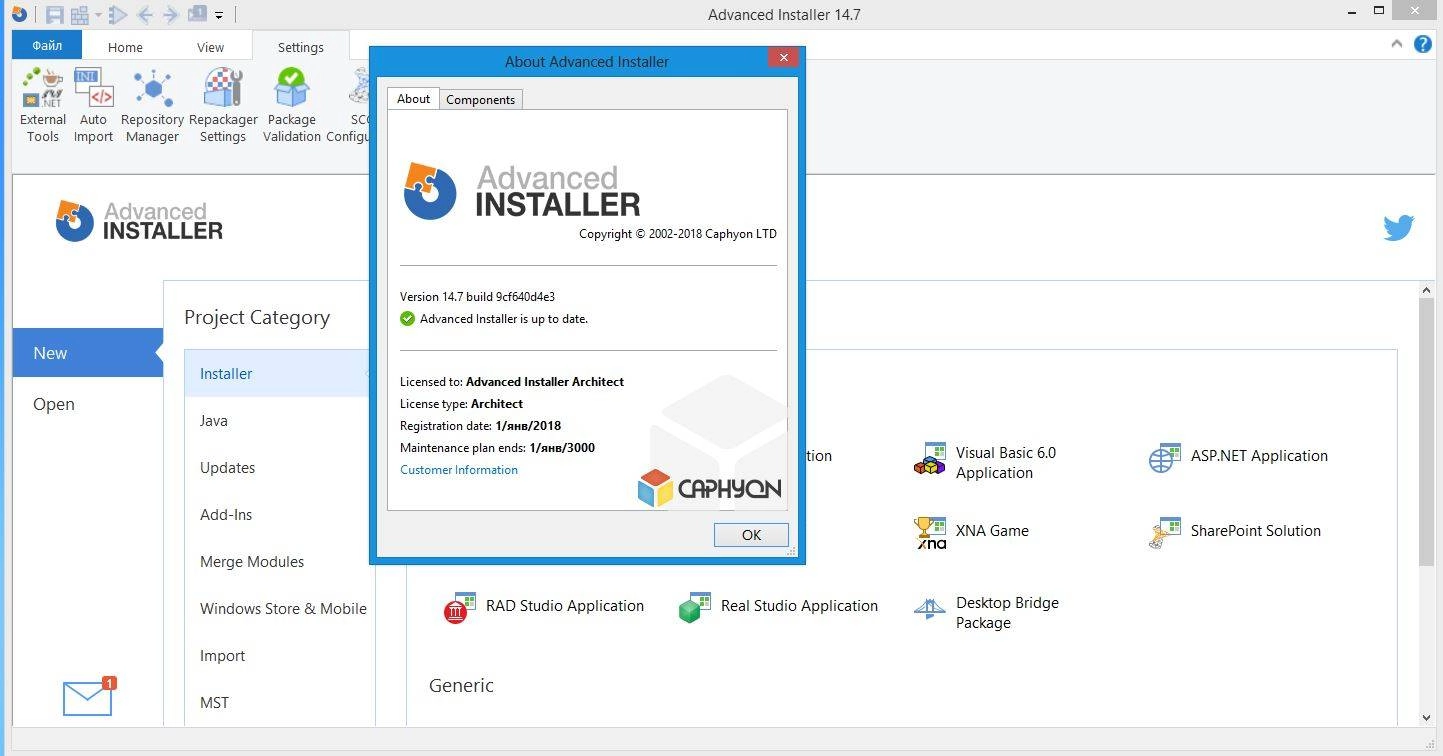Select the Settings ribbon tab
Screen dimensions: 1443x756
click(x=300, y=47)
